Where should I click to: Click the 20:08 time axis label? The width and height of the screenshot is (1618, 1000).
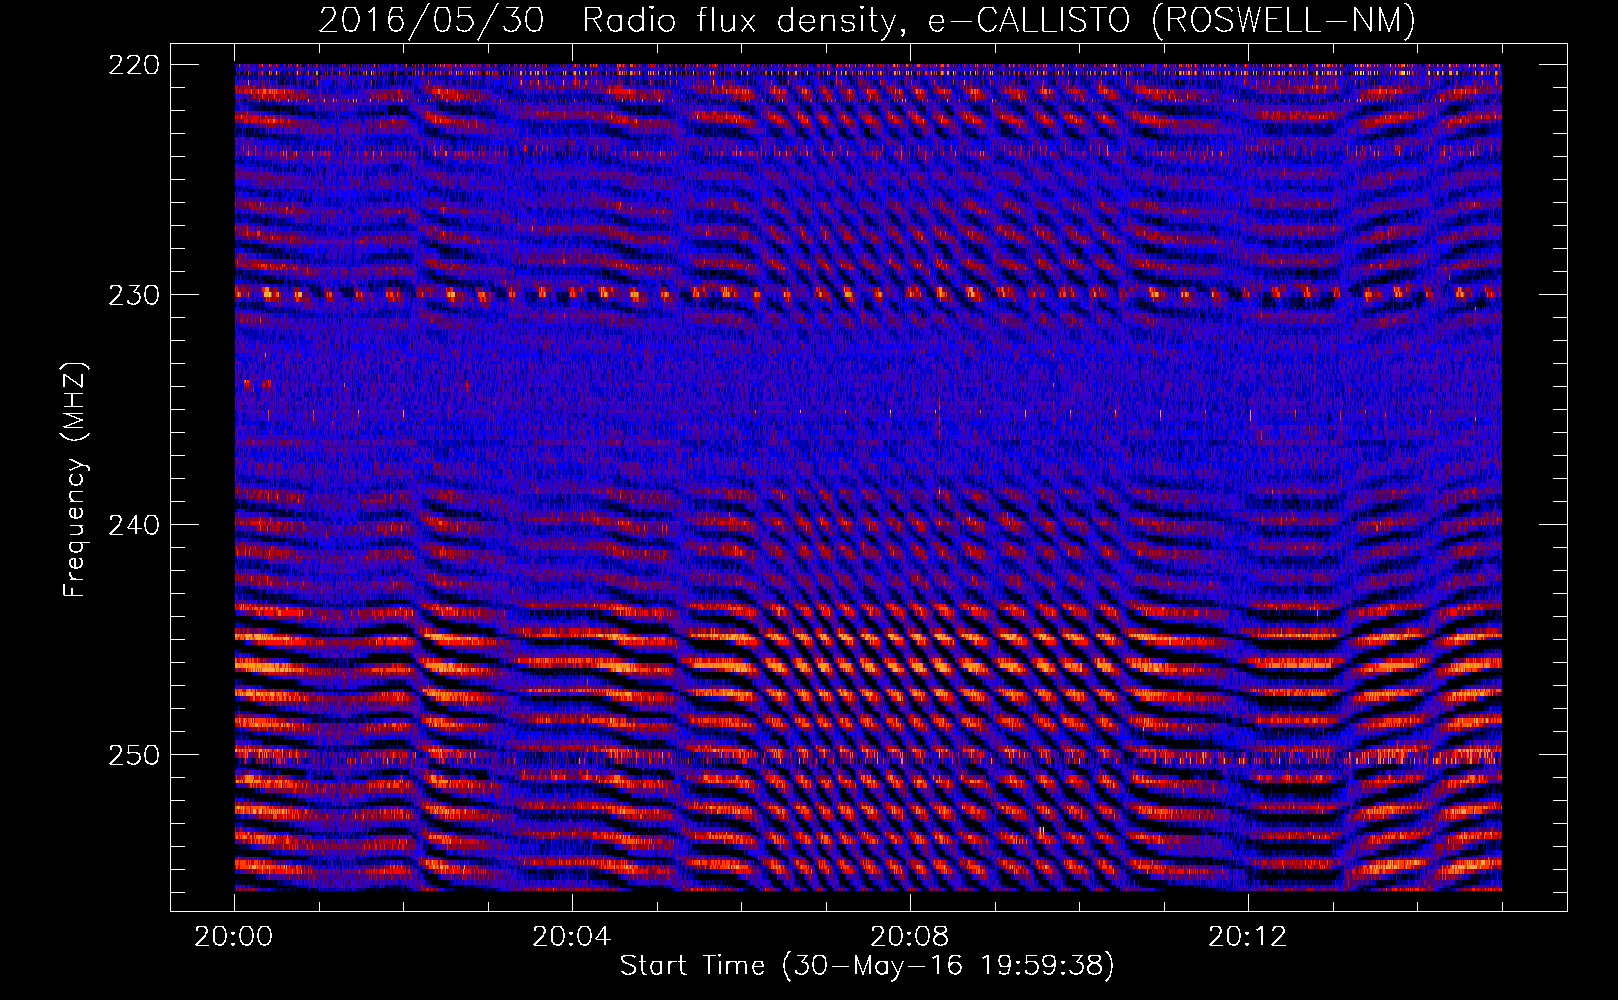click(910, 937)
